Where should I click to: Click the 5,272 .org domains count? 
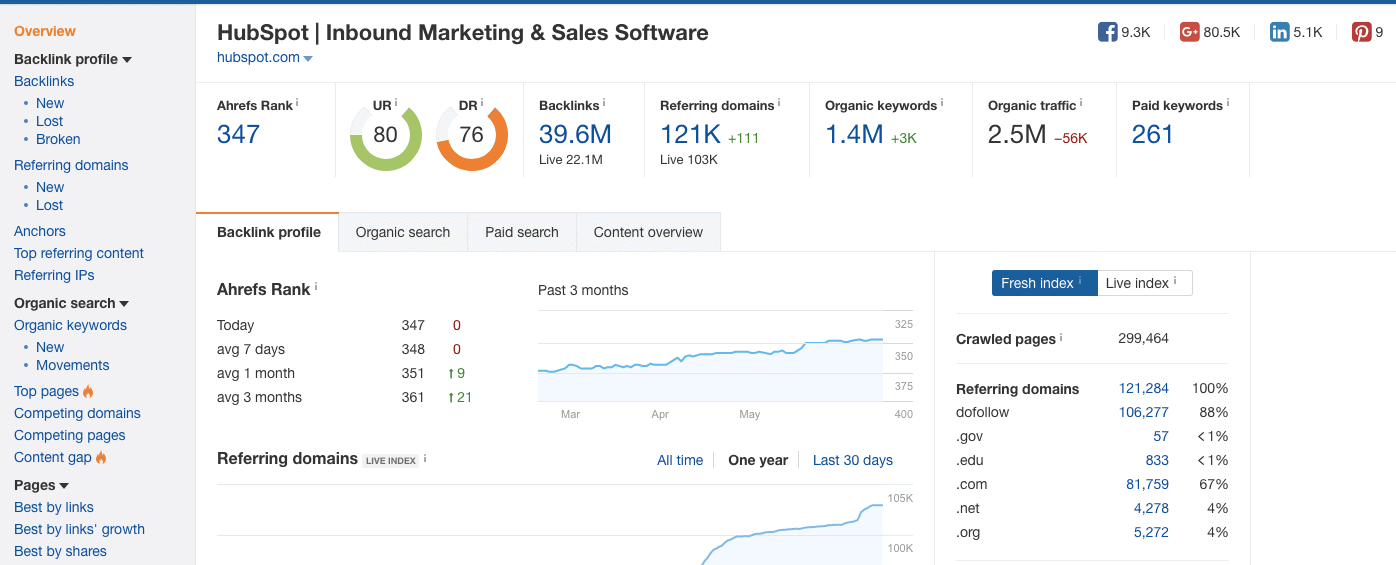click(x=1151, y=532)
